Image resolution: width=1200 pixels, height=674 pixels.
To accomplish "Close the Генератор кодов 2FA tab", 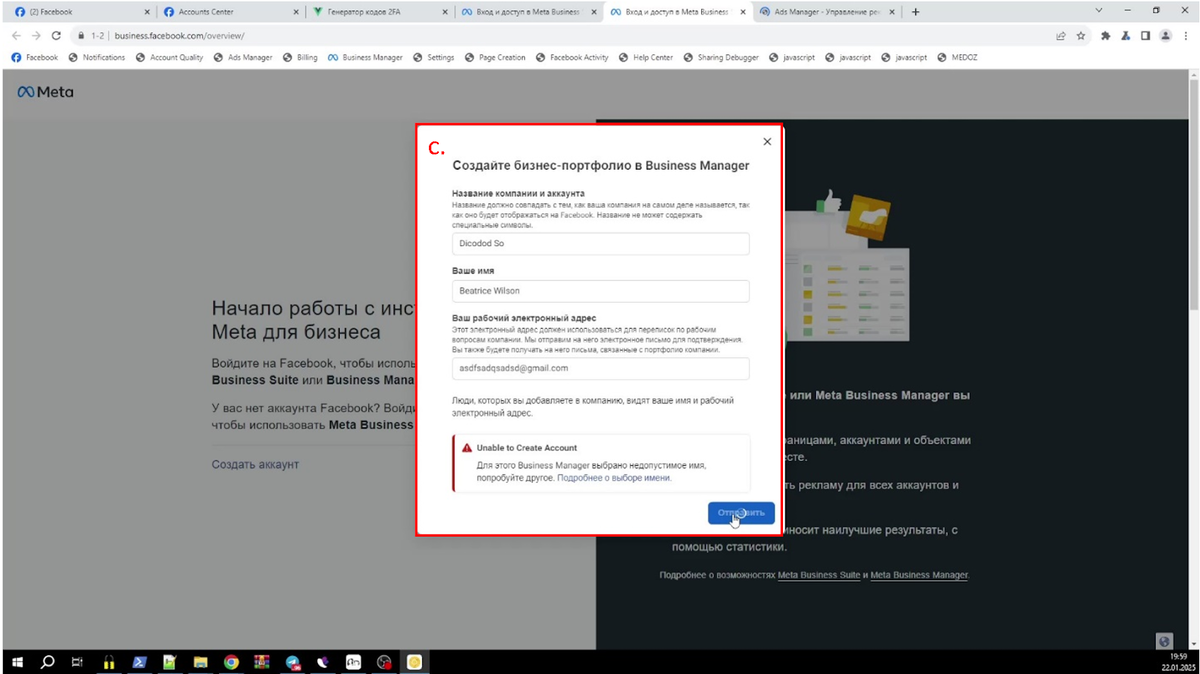I will pos(444,12).
